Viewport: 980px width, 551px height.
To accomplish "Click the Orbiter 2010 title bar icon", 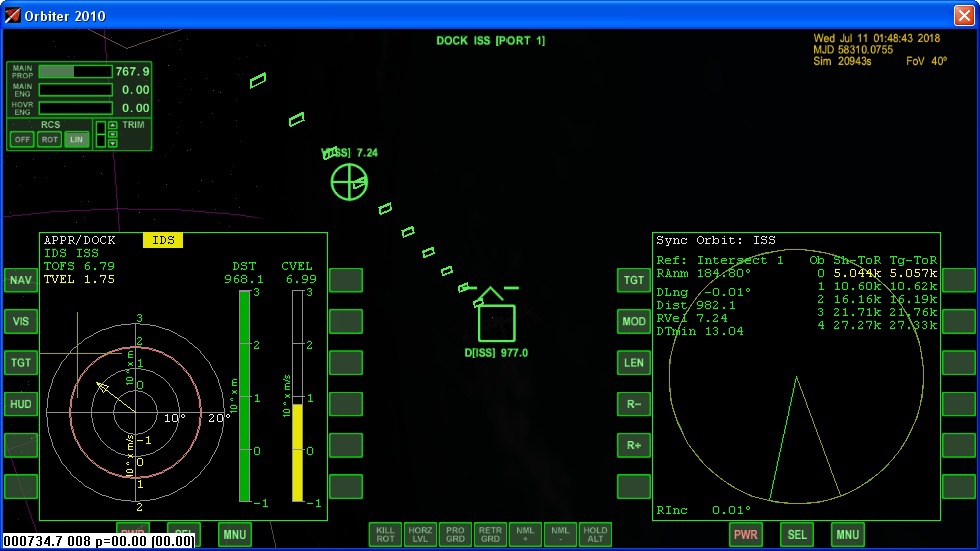I will [12, 15].
